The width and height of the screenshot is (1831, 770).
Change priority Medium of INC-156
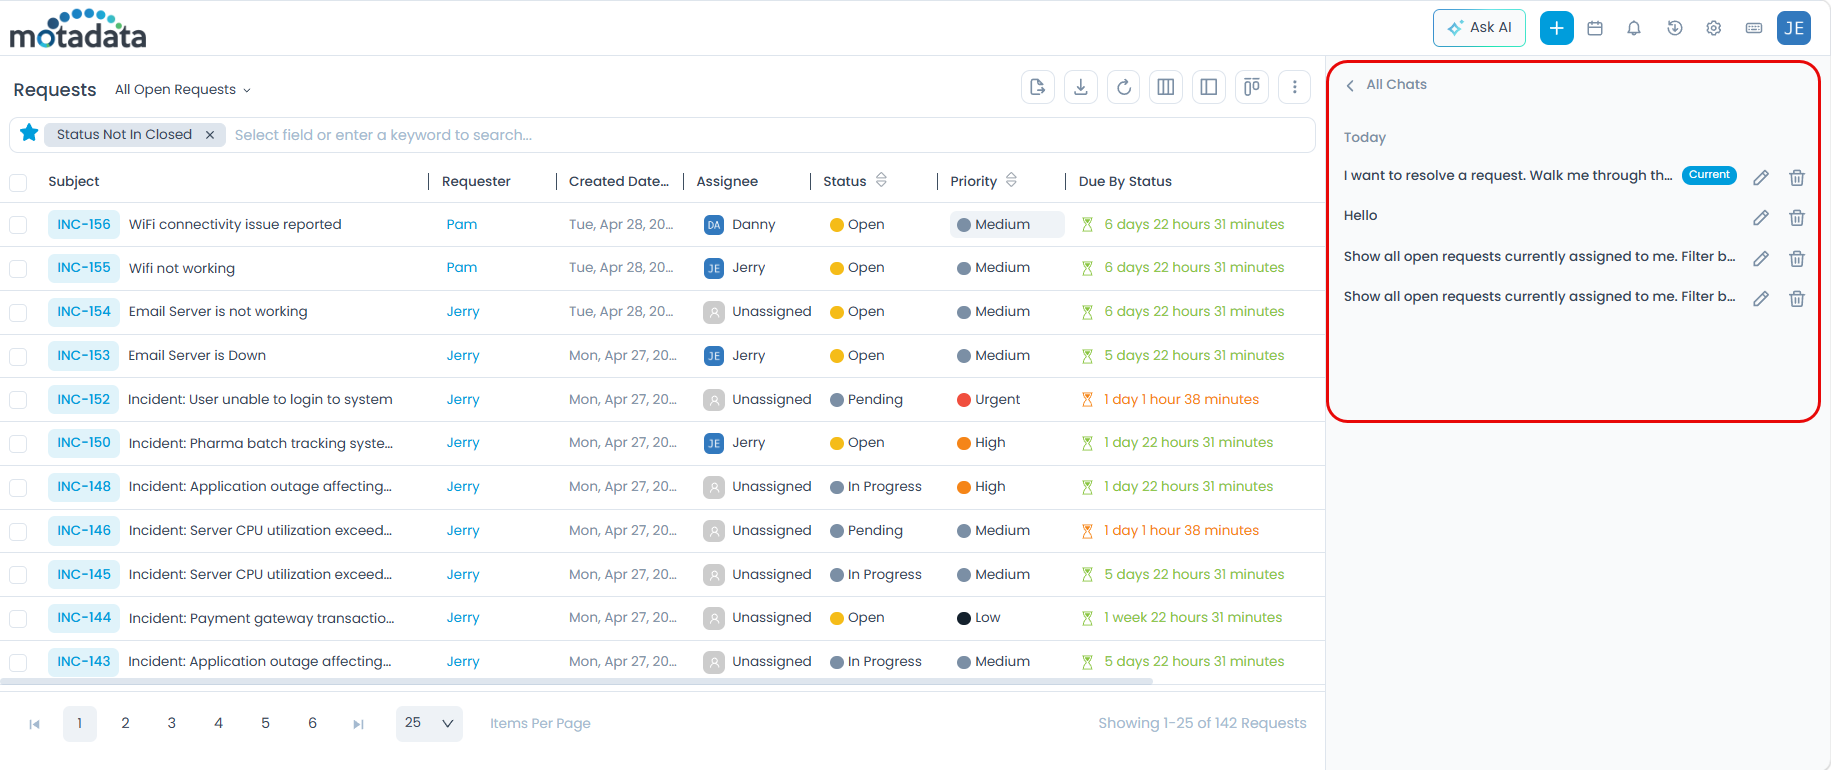(1006, 224)
